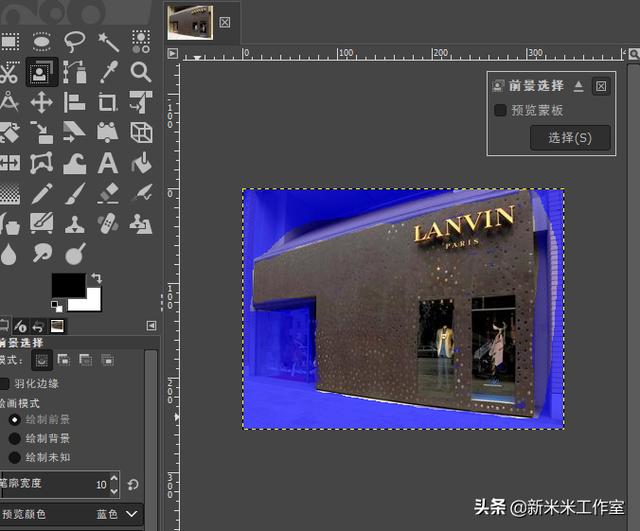
Task: Select the Scissors Select tool
Action: point(9,72)
